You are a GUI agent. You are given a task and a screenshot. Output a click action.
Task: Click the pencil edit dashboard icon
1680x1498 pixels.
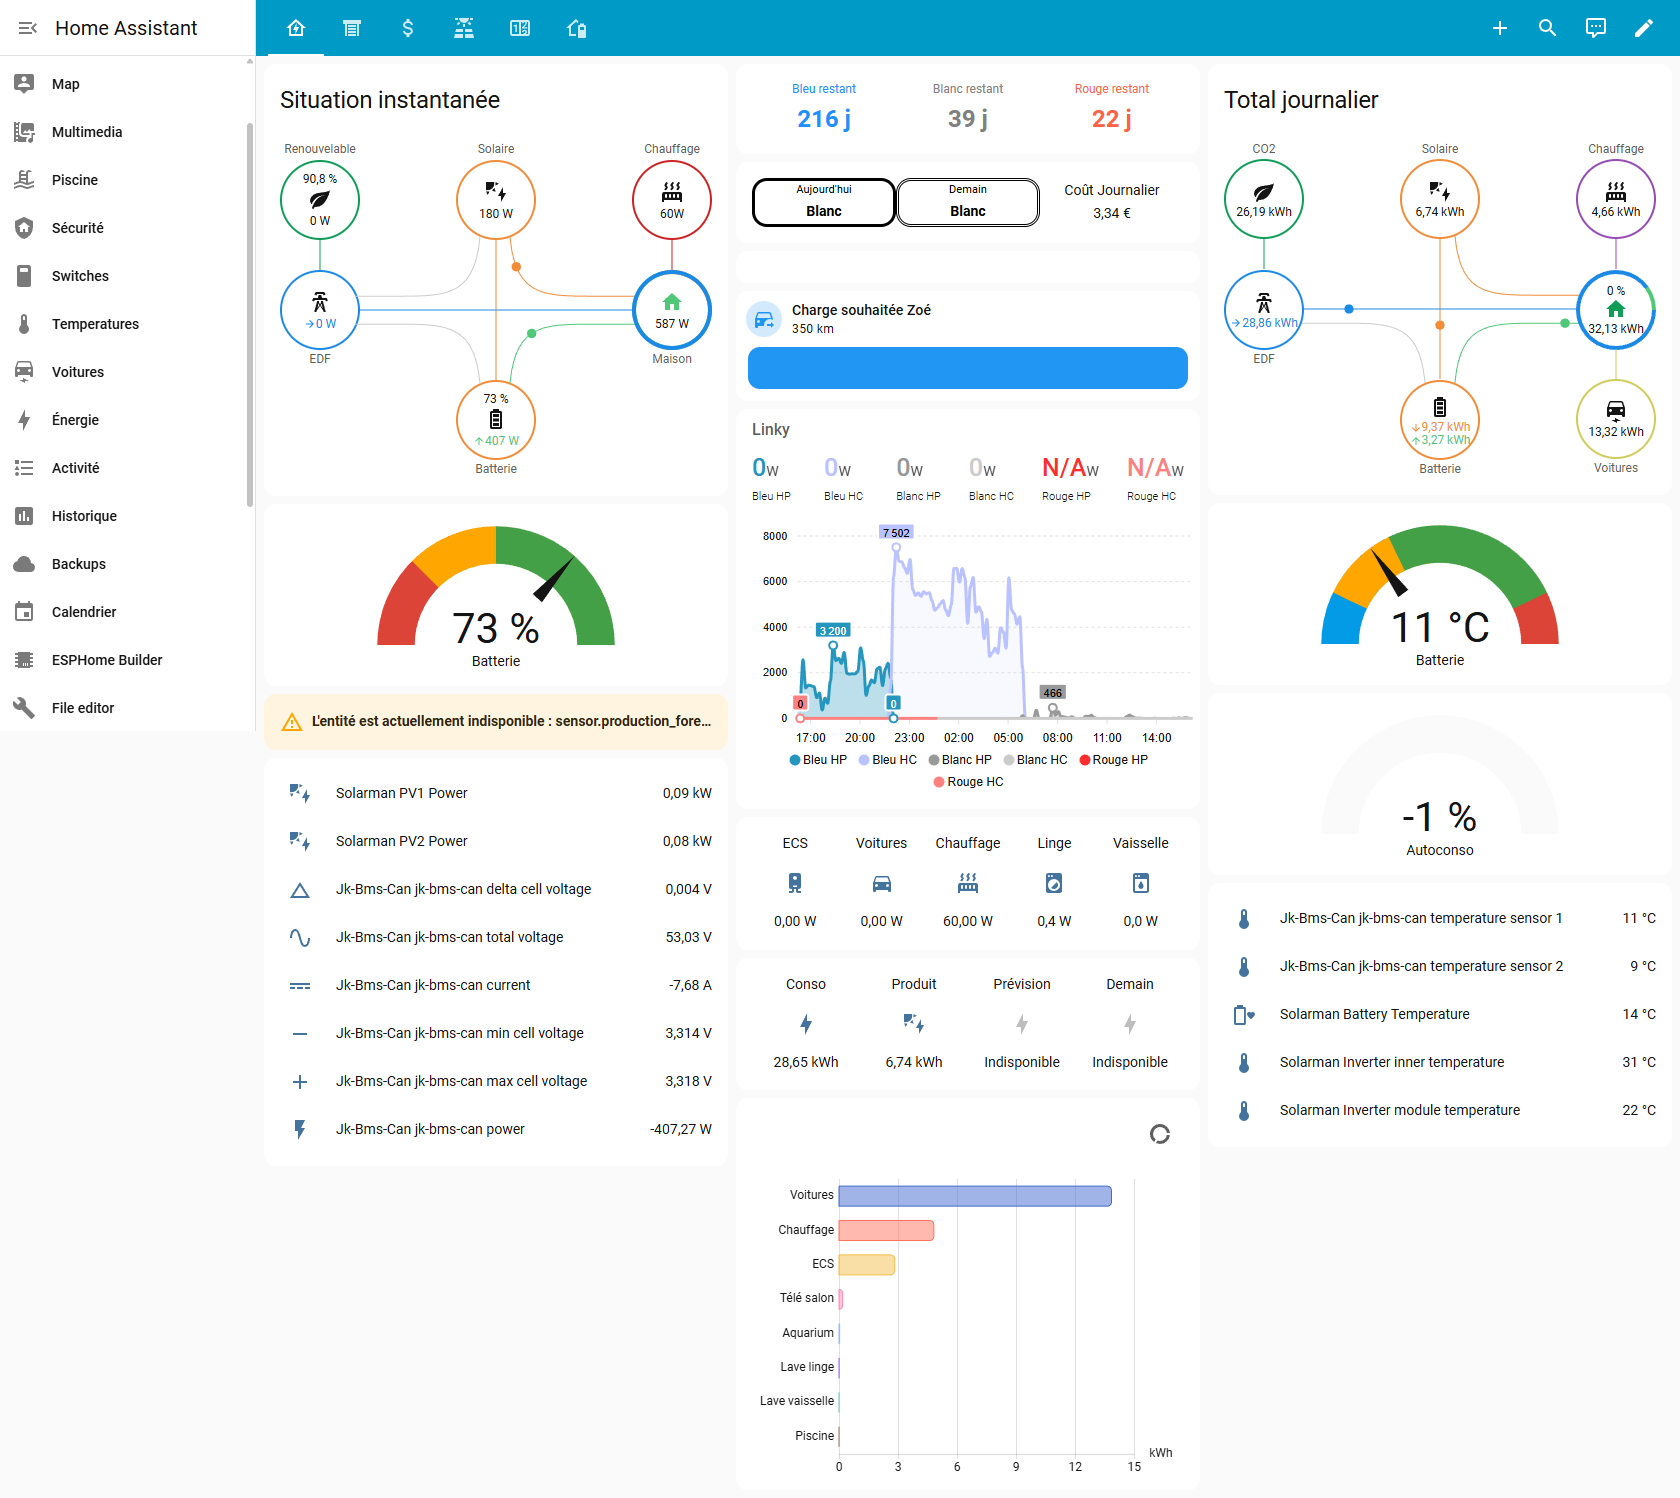[1643, 28]
